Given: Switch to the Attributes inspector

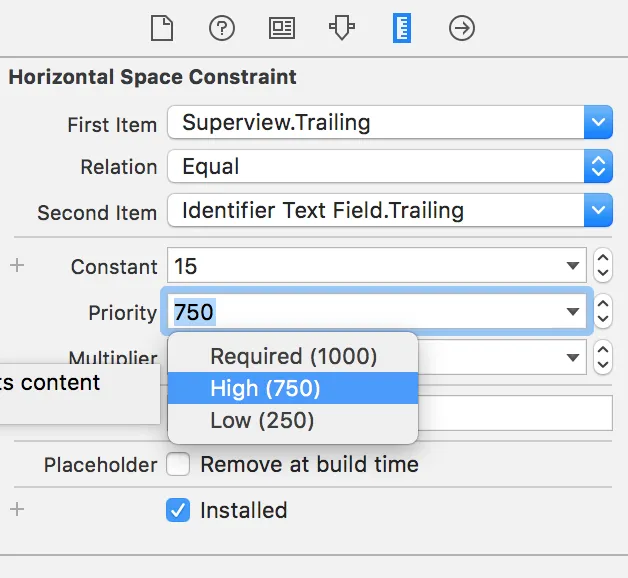Looking at the screenshot, I should click(342, 28).
